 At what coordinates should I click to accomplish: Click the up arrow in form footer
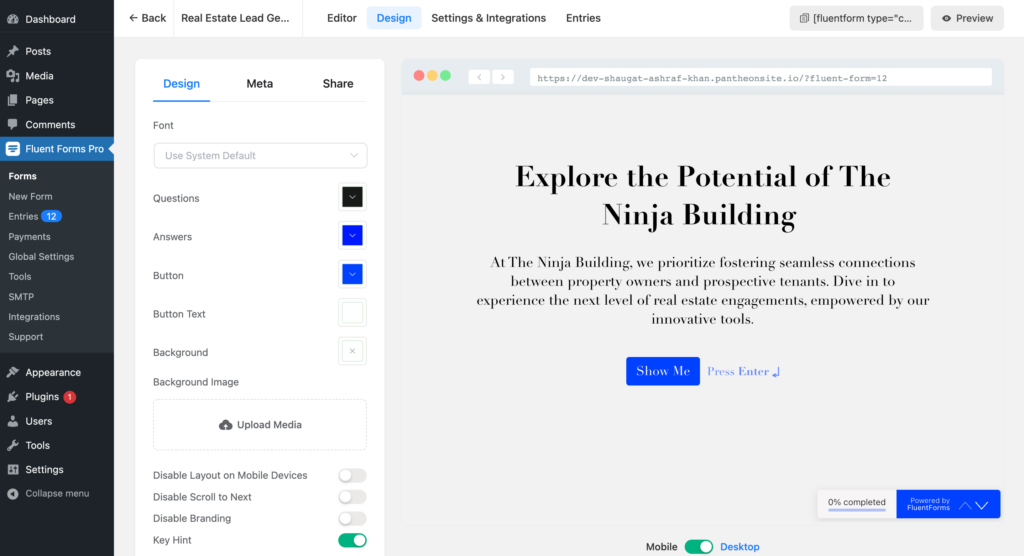[x=965, y=505]
